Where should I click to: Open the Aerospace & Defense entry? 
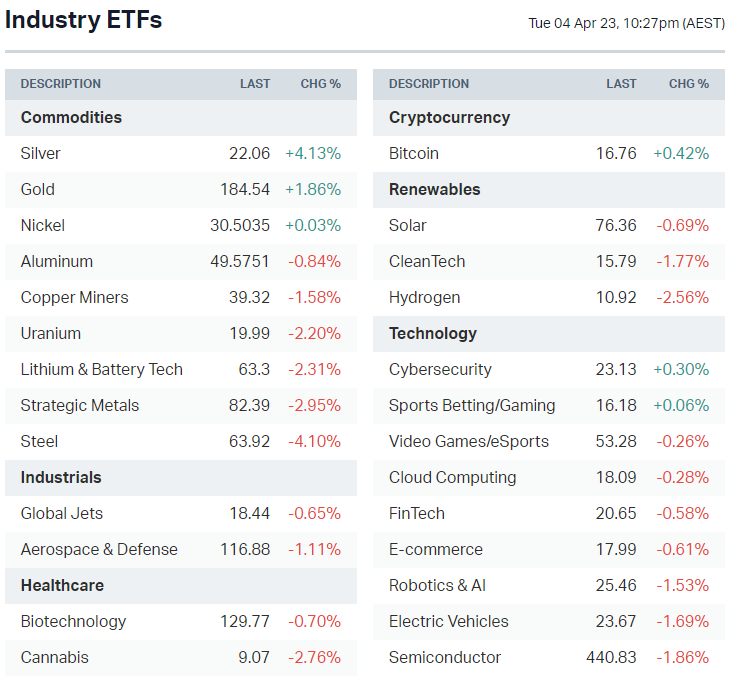click(99, 550)
